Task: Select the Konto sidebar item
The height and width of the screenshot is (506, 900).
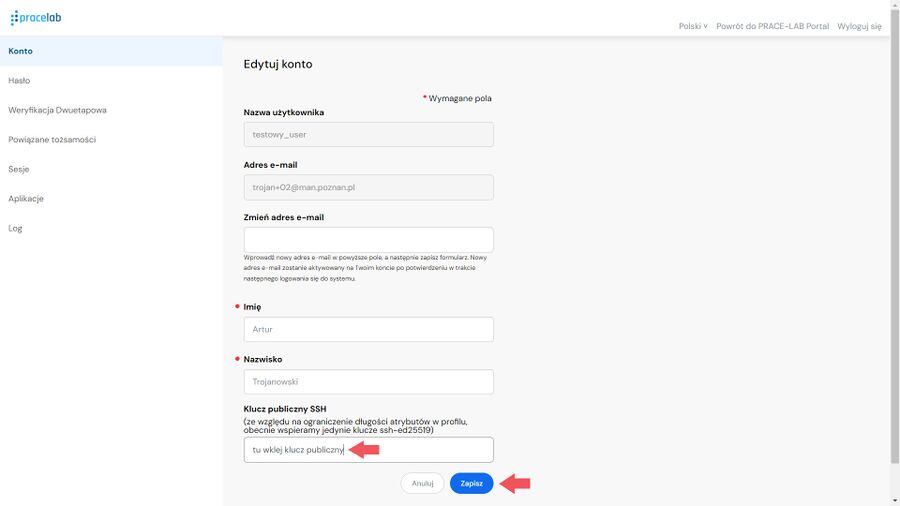Action: pos(111,51)
